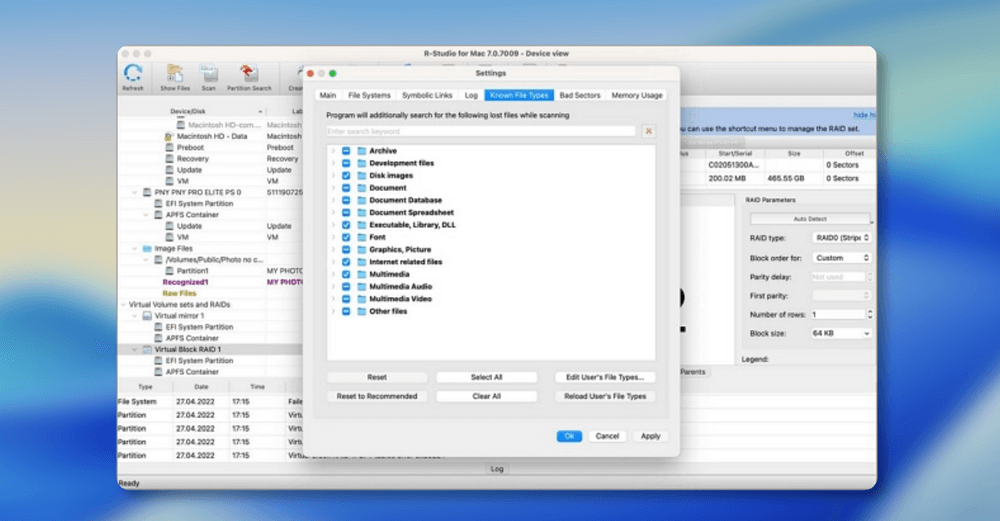Expand the Other files group

click(333, 312)
